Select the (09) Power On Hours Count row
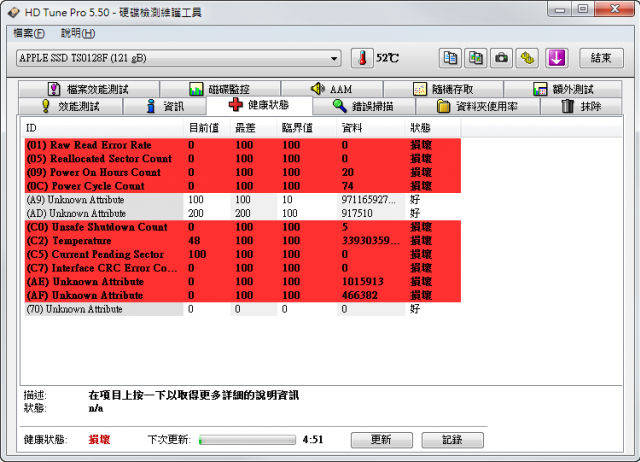The height and width of the screenshot is (462, 640). (242, 173)
